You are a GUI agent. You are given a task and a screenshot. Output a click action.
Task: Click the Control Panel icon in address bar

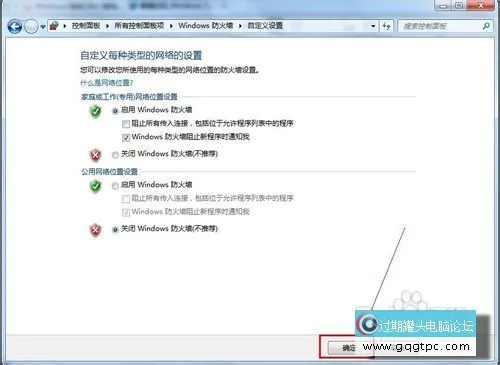(54, 26)
